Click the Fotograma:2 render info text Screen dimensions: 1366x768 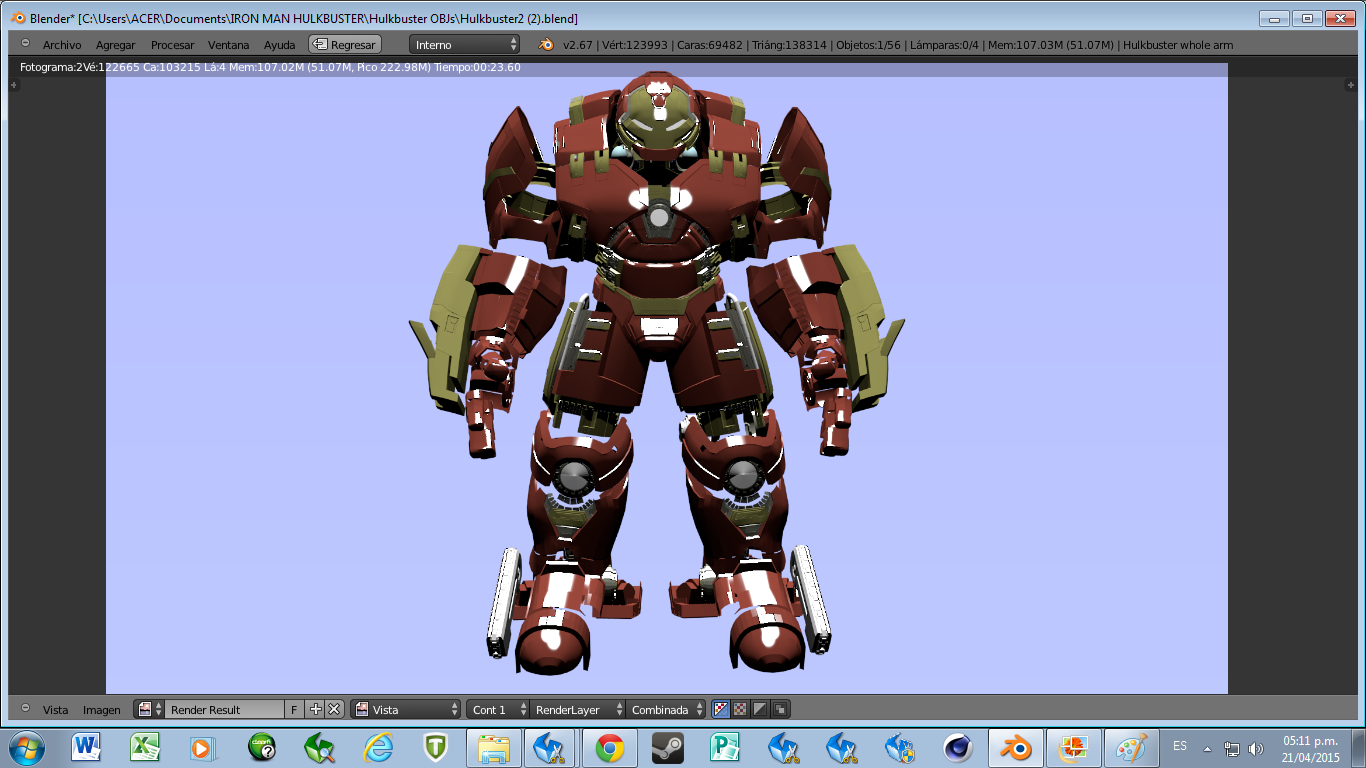pos(51,67)
